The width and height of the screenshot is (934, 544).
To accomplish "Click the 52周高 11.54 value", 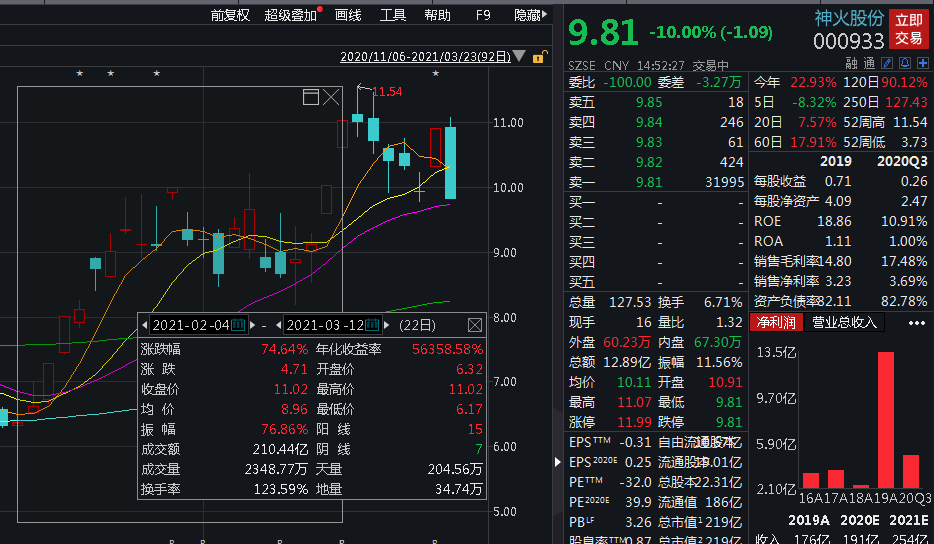I will 910,122.
